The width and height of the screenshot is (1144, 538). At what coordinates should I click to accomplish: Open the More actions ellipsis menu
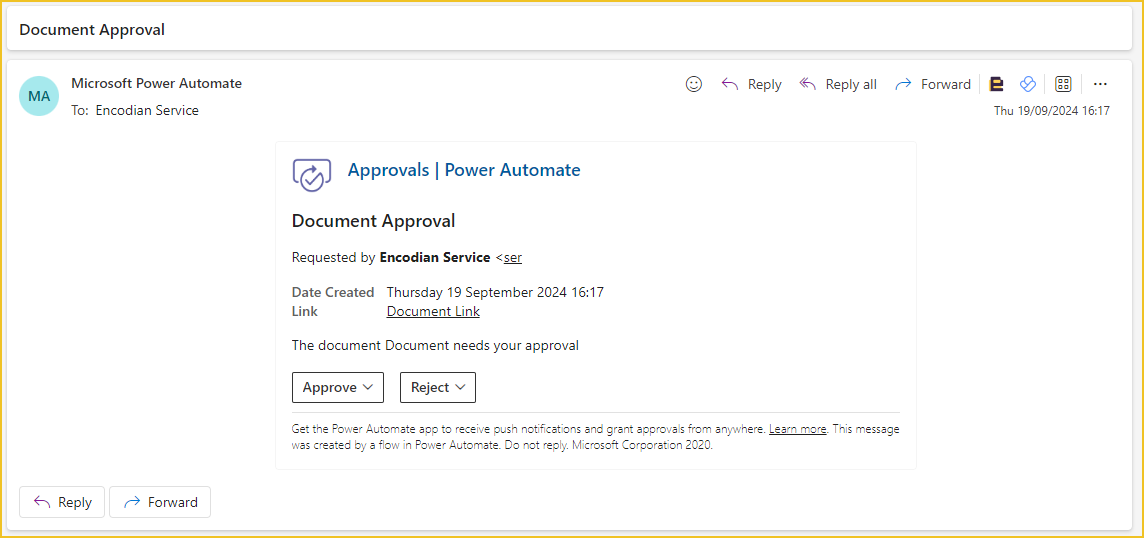tap(1100, 84)
